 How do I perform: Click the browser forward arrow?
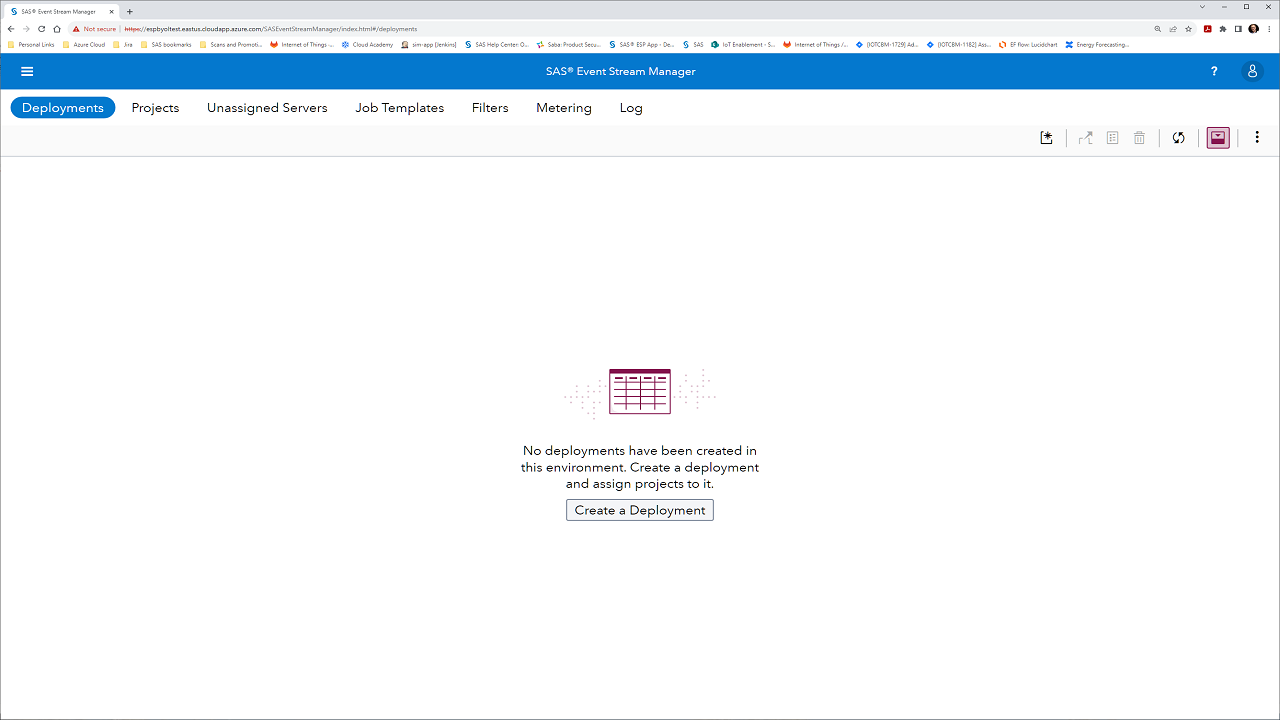click(26, 29)
